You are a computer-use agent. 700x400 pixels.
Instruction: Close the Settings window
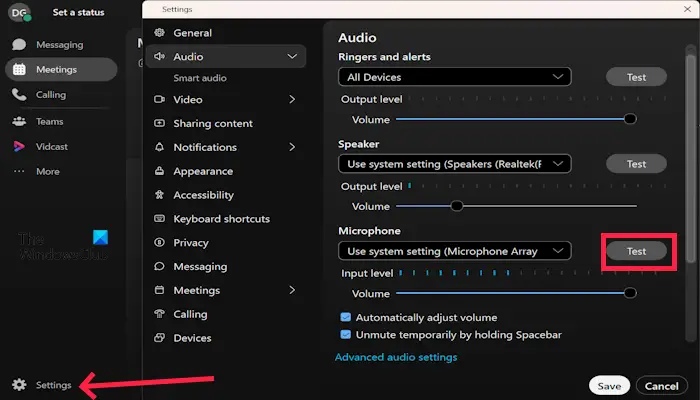tap(688, 9)
